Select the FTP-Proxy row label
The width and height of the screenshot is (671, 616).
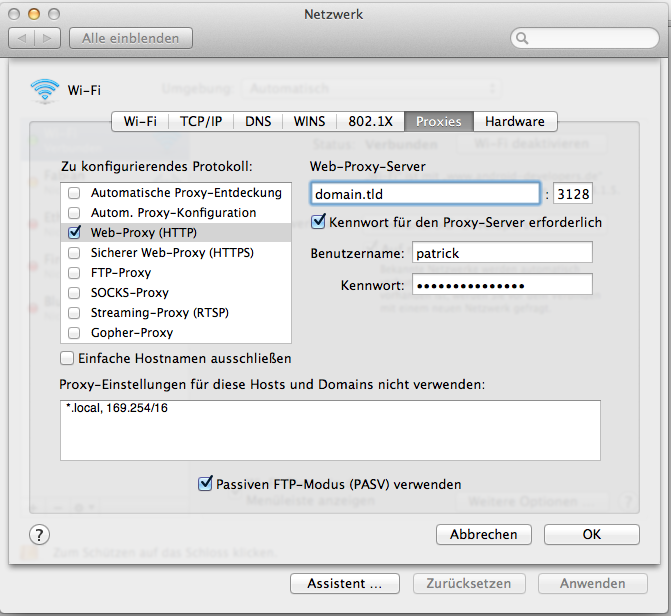[121, 273]
